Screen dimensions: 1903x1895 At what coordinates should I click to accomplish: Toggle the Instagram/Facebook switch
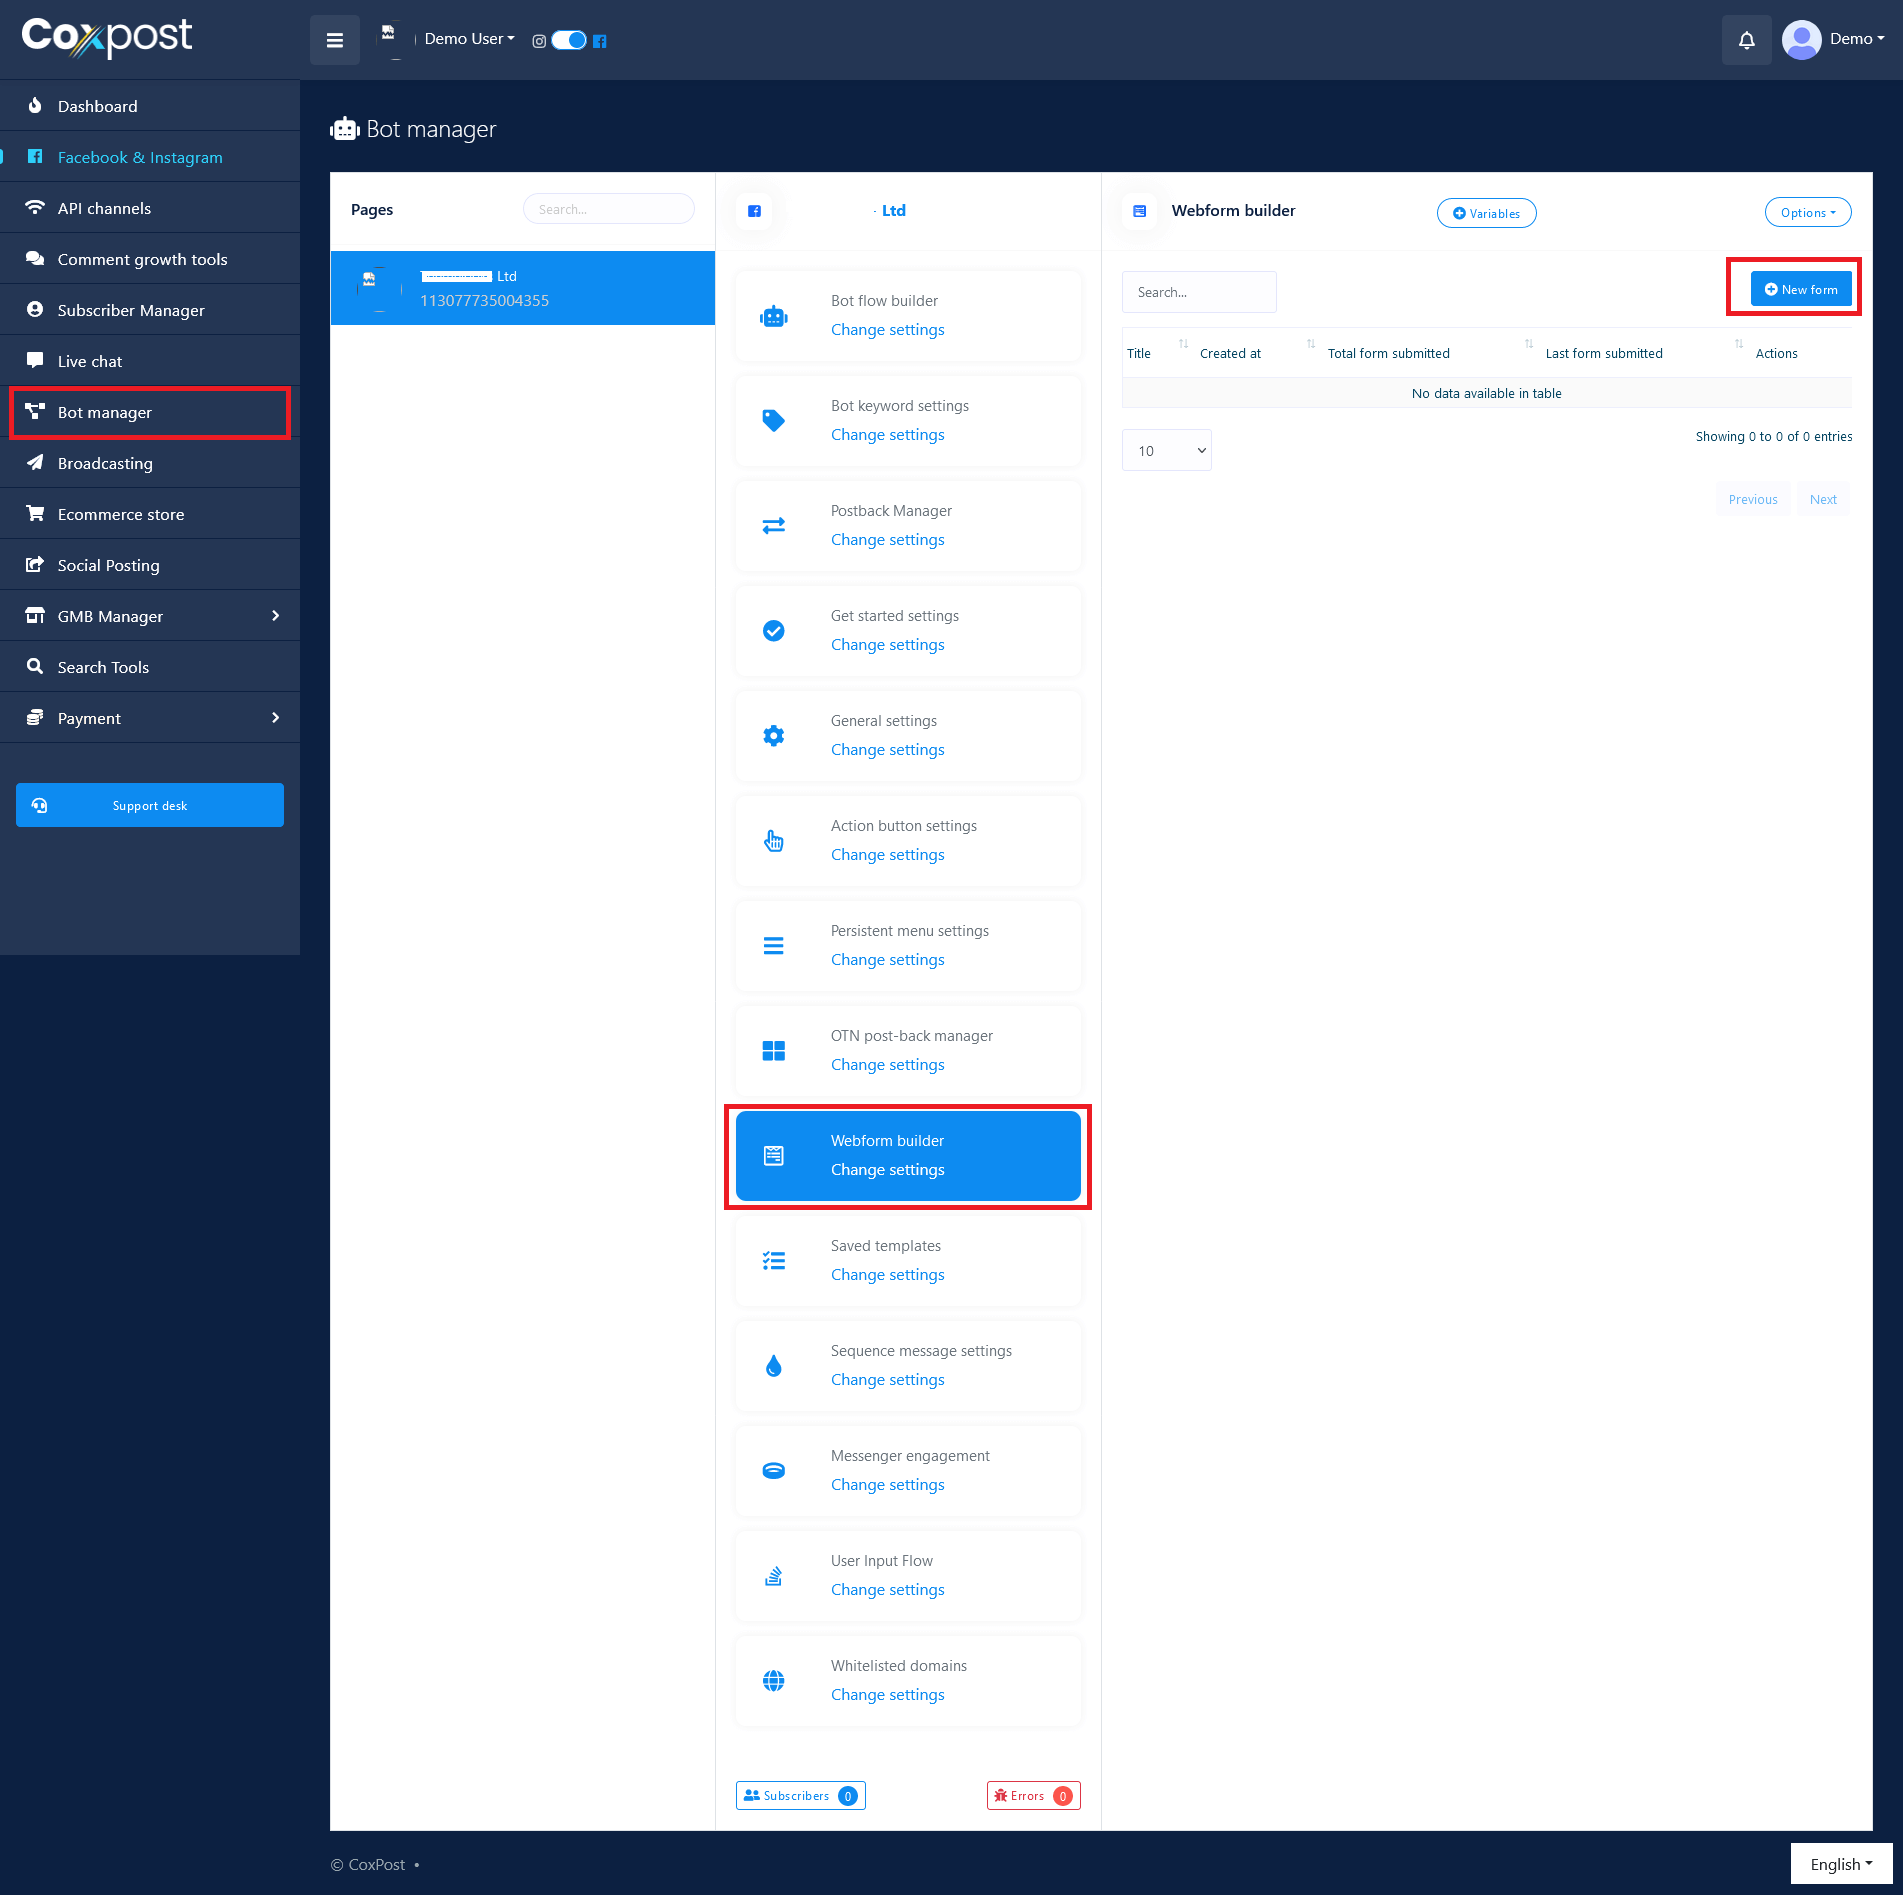[x=568, y=40]
